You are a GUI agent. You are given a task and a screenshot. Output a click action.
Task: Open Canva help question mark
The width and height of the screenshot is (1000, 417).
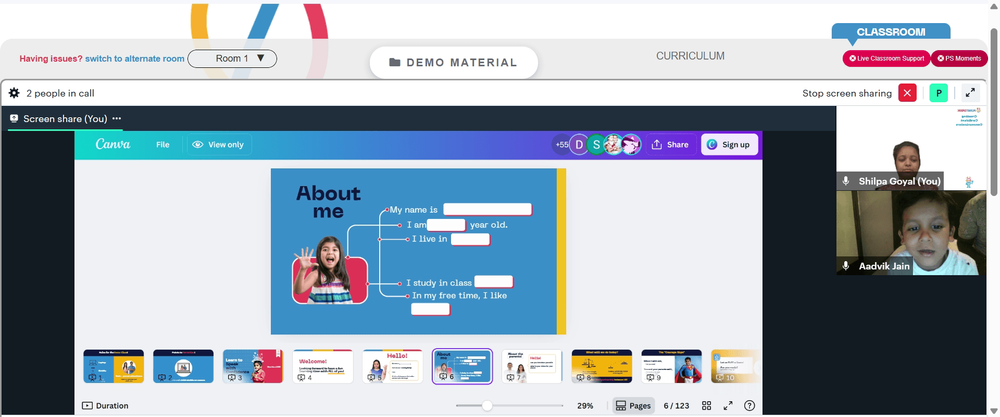[x=749, y=406]
